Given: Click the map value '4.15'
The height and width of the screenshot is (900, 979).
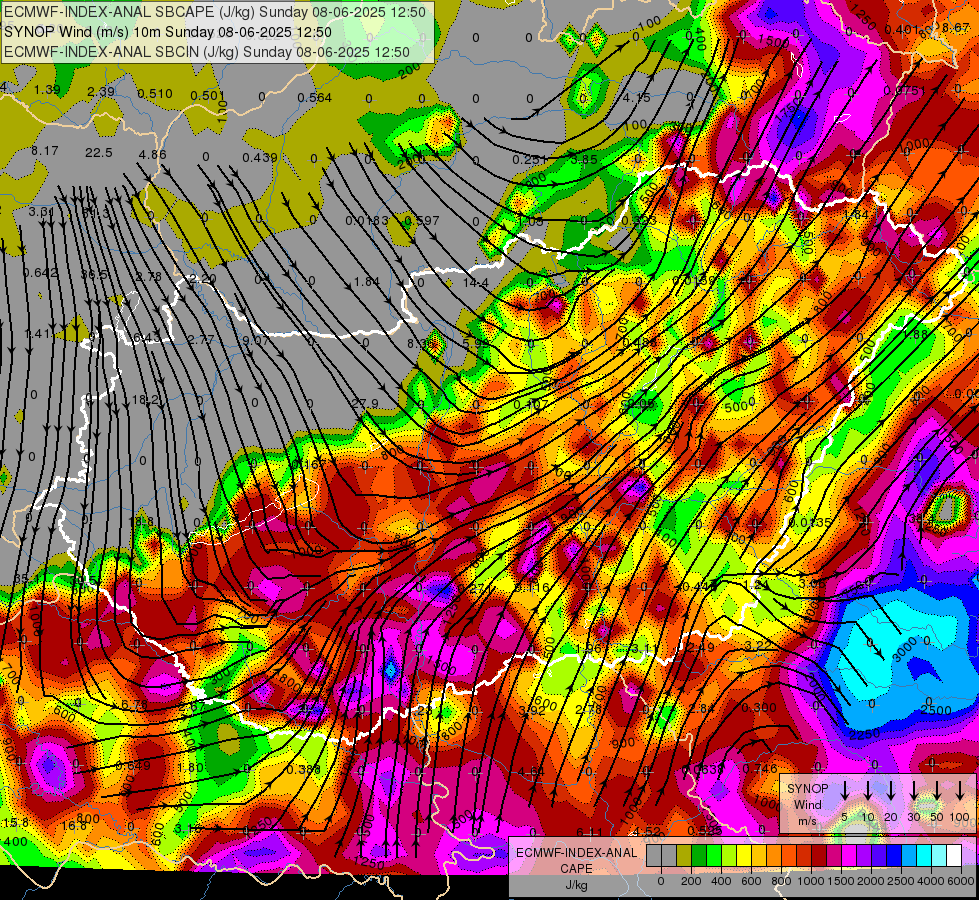Looking at the screenshot, I should click(637, 97).
